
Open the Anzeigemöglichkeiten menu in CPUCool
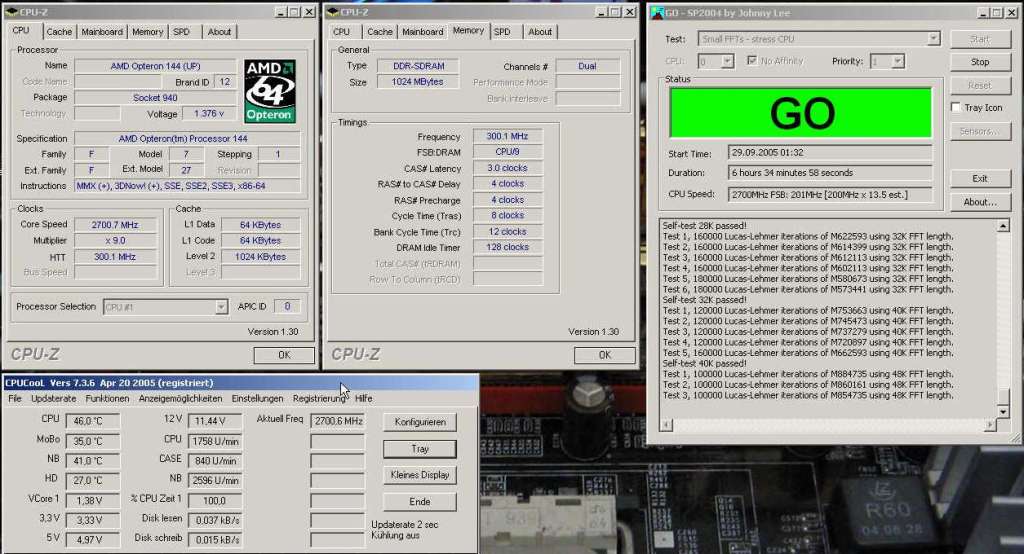click(180, 399)
